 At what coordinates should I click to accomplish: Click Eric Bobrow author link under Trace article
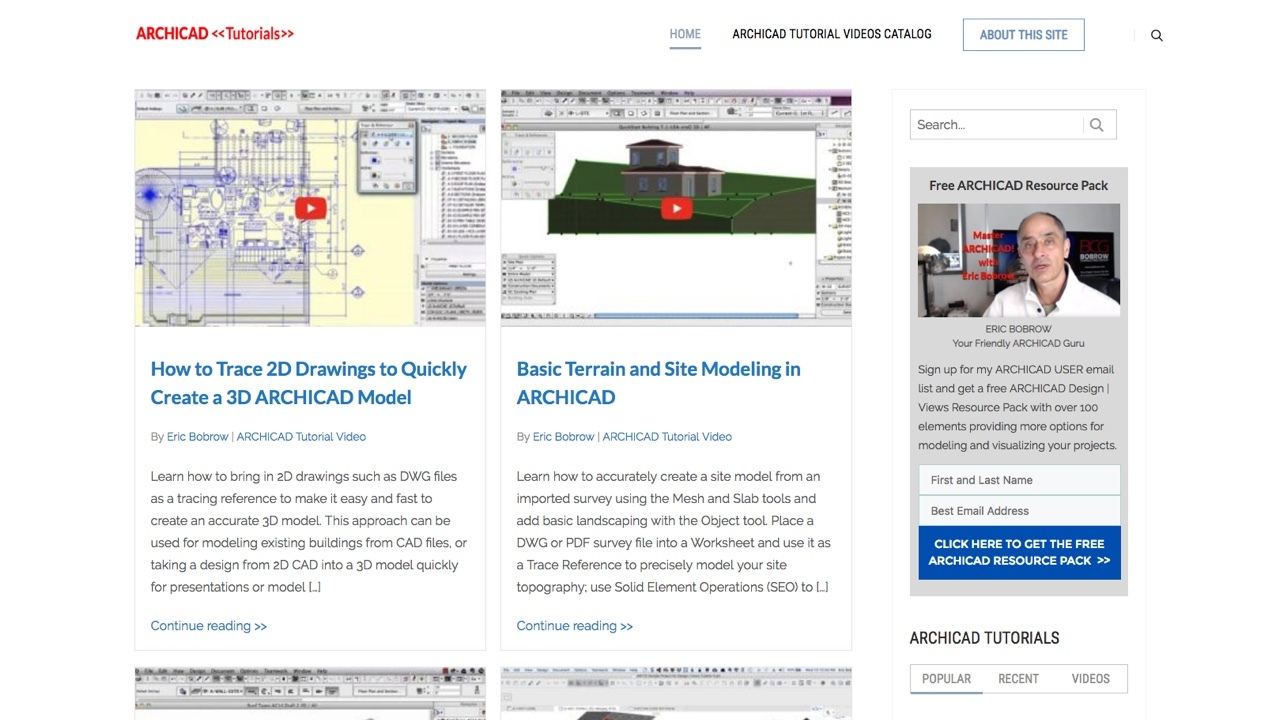click(x=198, y=437)
